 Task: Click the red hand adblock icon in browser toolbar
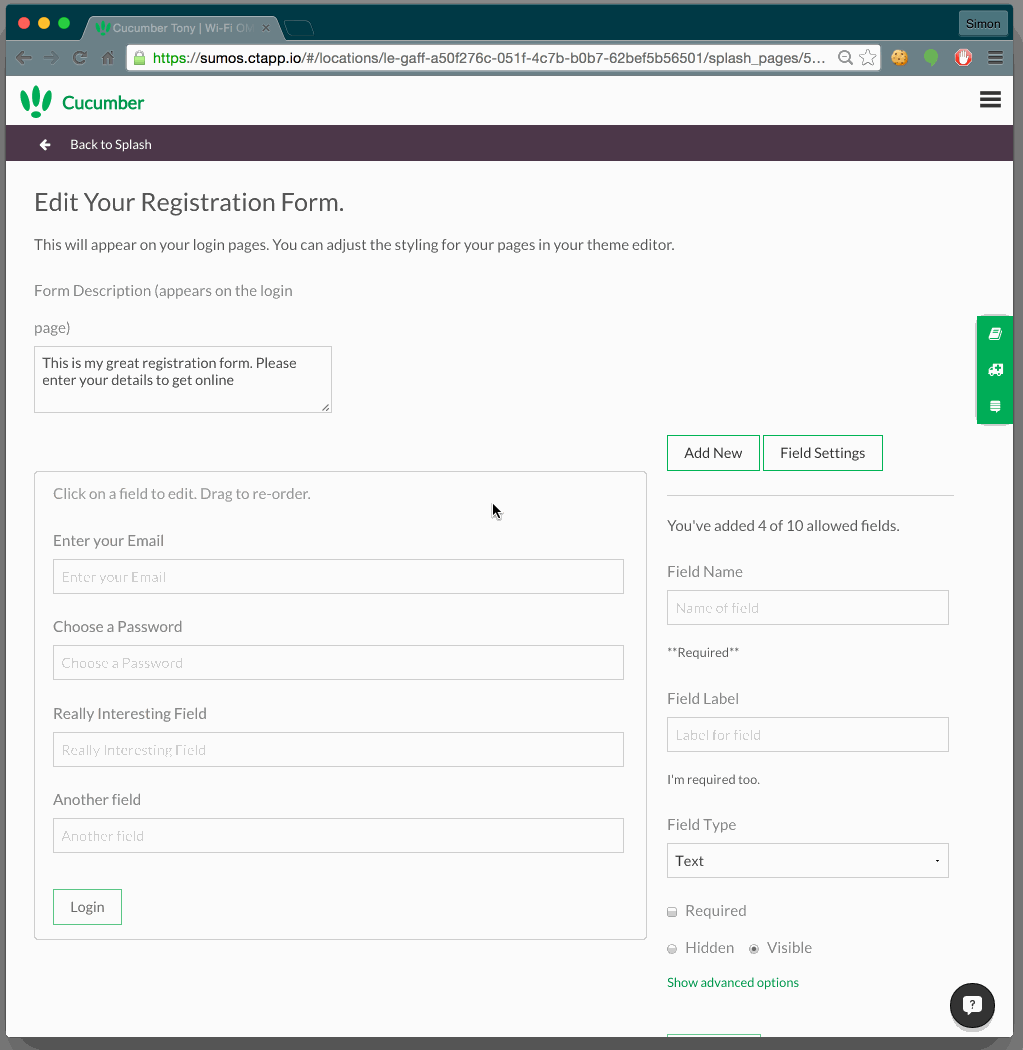tap(962, 58)
